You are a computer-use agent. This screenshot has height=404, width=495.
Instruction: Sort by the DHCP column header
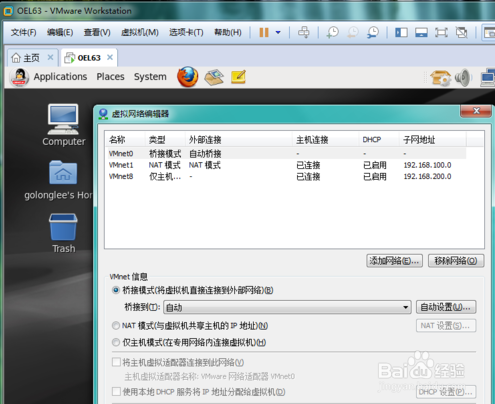(379, 140)
